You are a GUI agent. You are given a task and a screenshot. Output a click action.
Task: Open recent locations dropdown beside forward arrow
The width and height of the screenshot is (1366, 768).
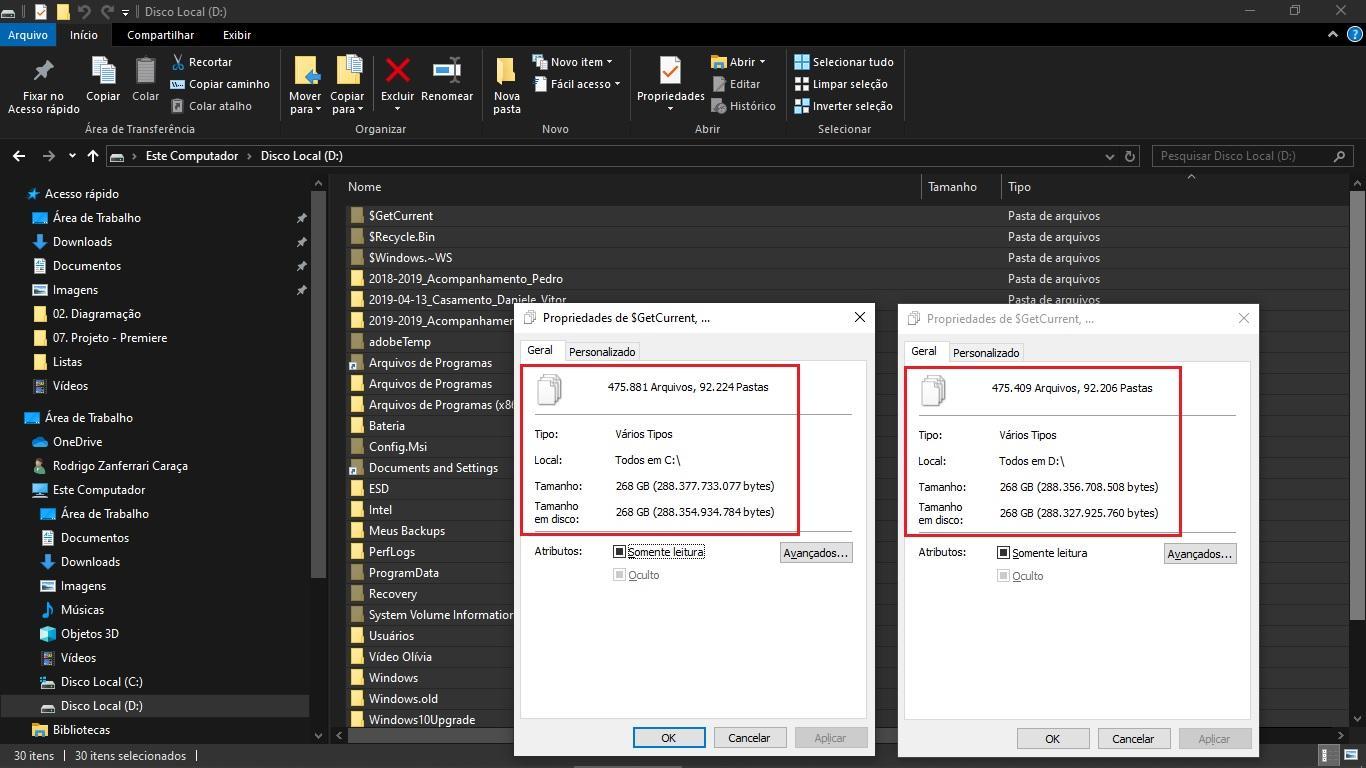coord(72,156)
